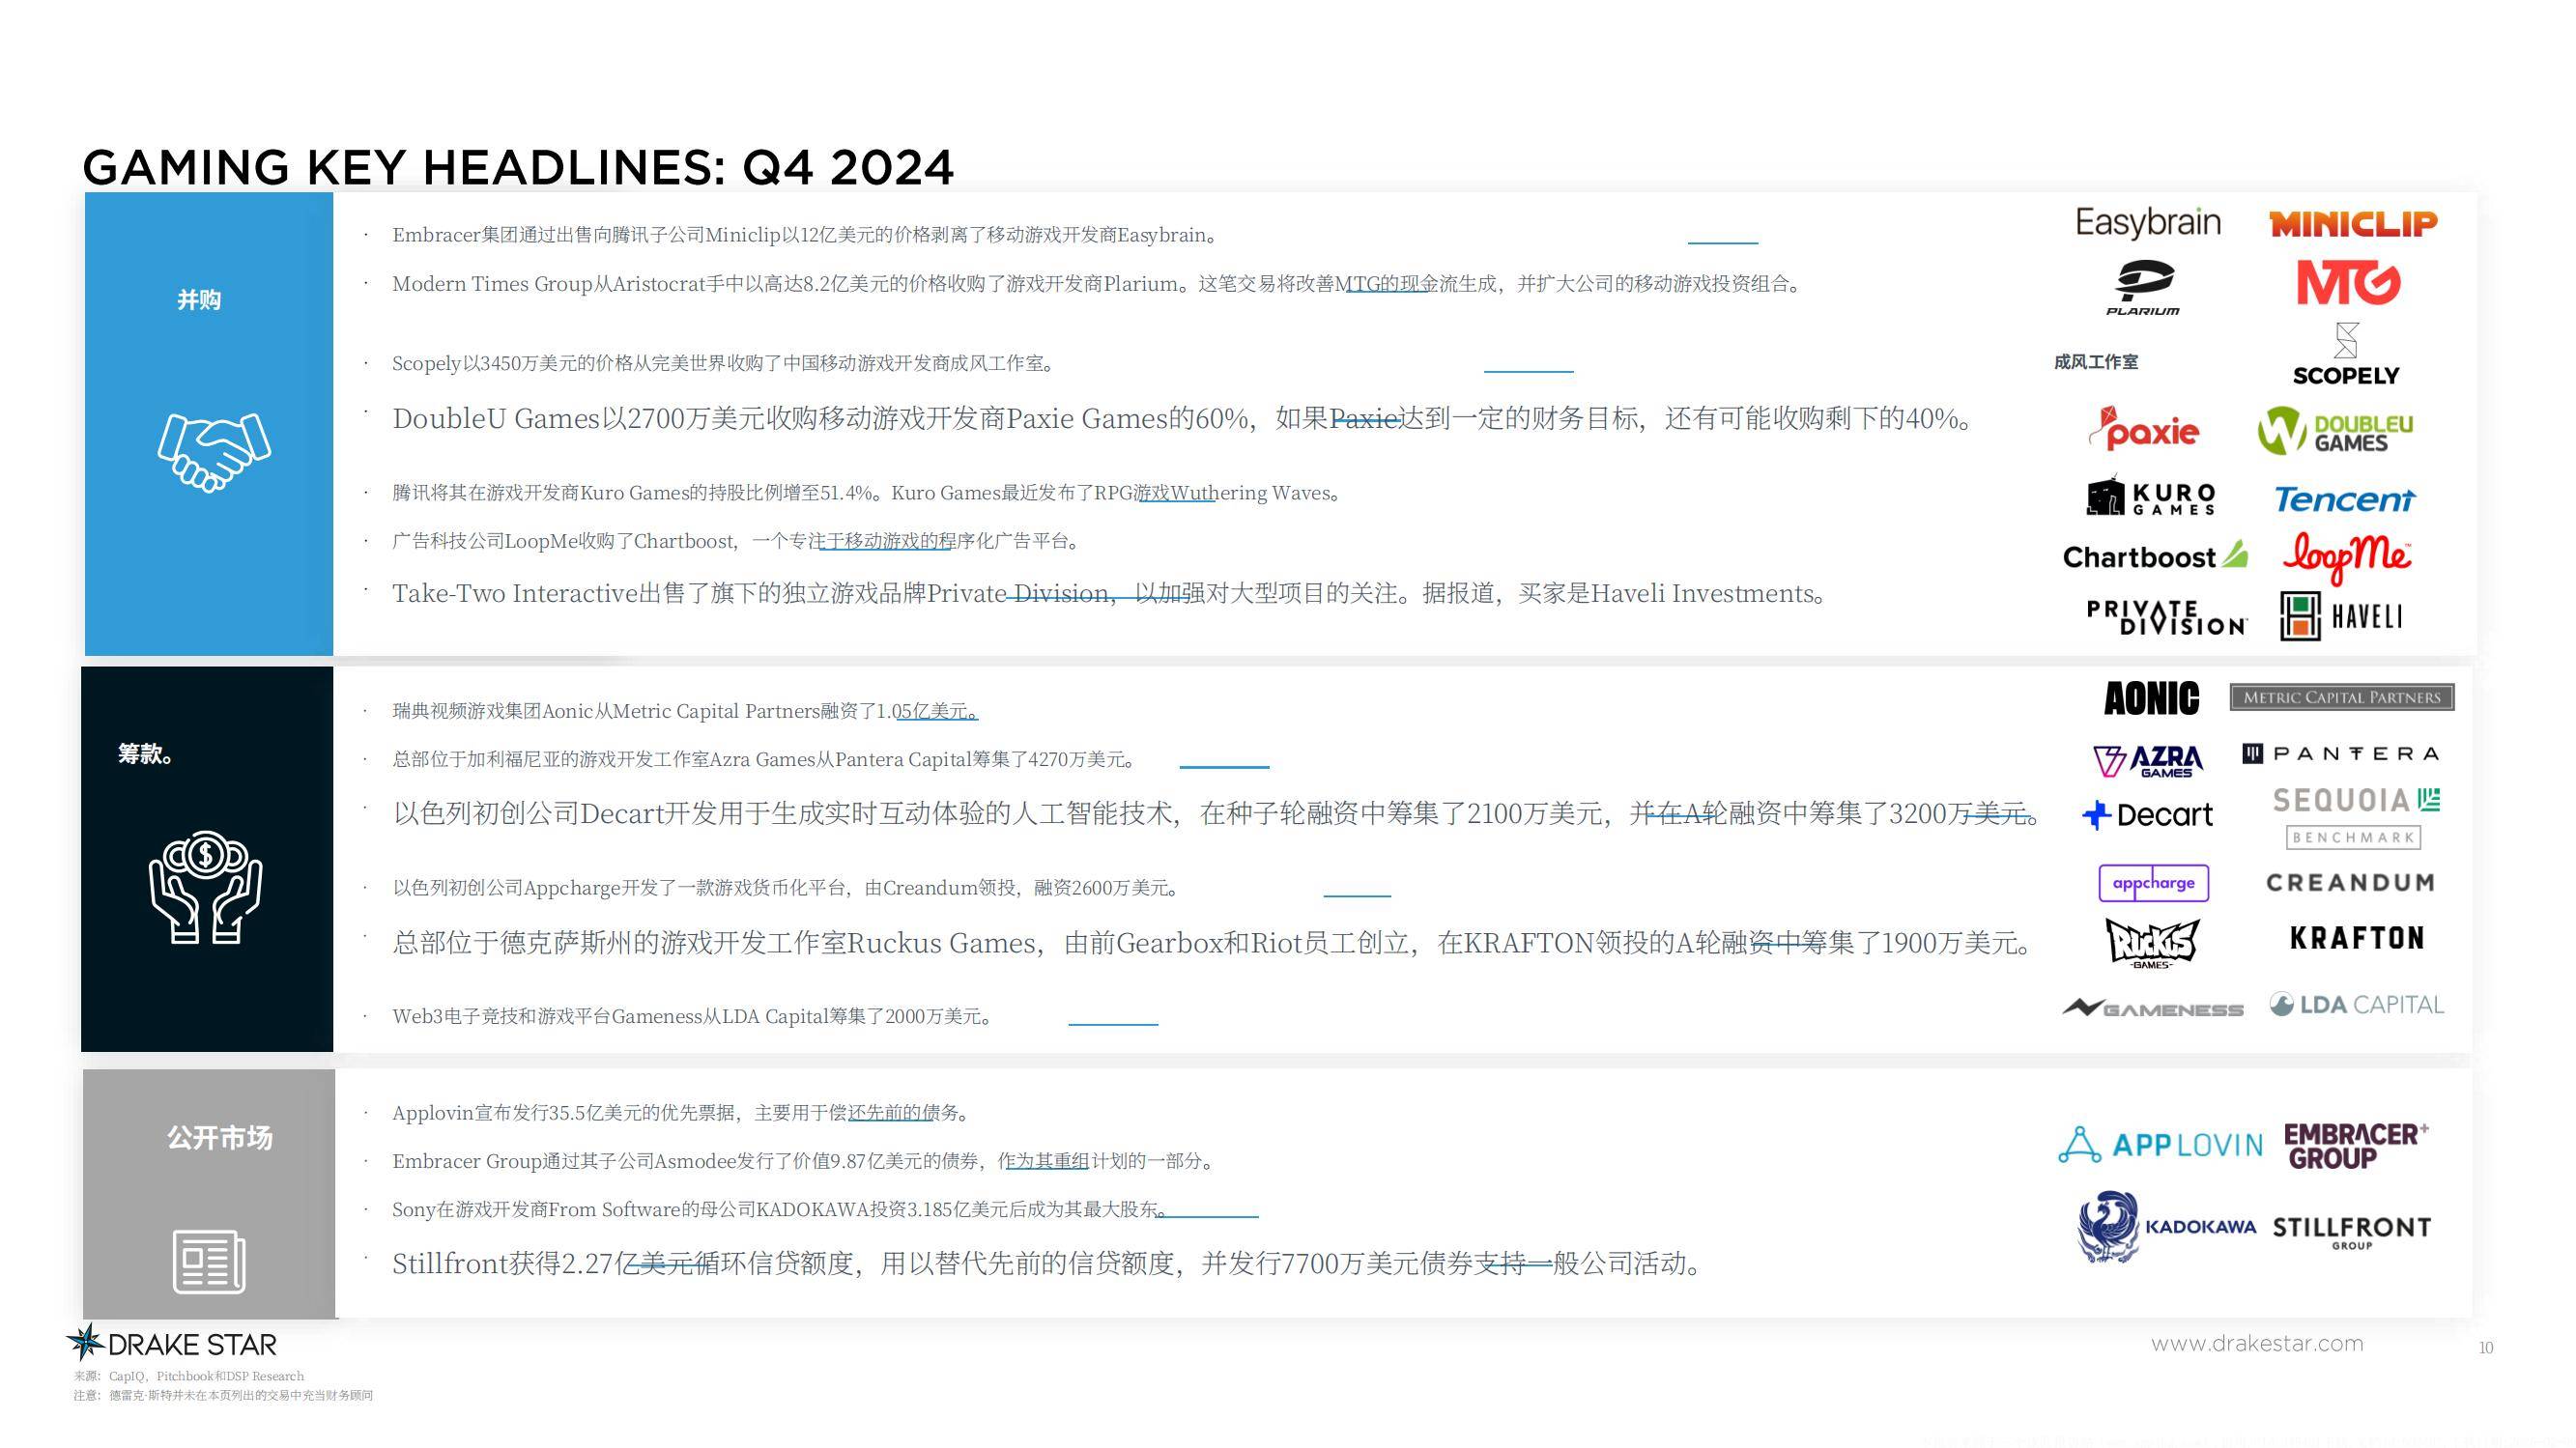
Task: Click the CapIQ Pitchbook source note
Action: (x=188, y=1376)
